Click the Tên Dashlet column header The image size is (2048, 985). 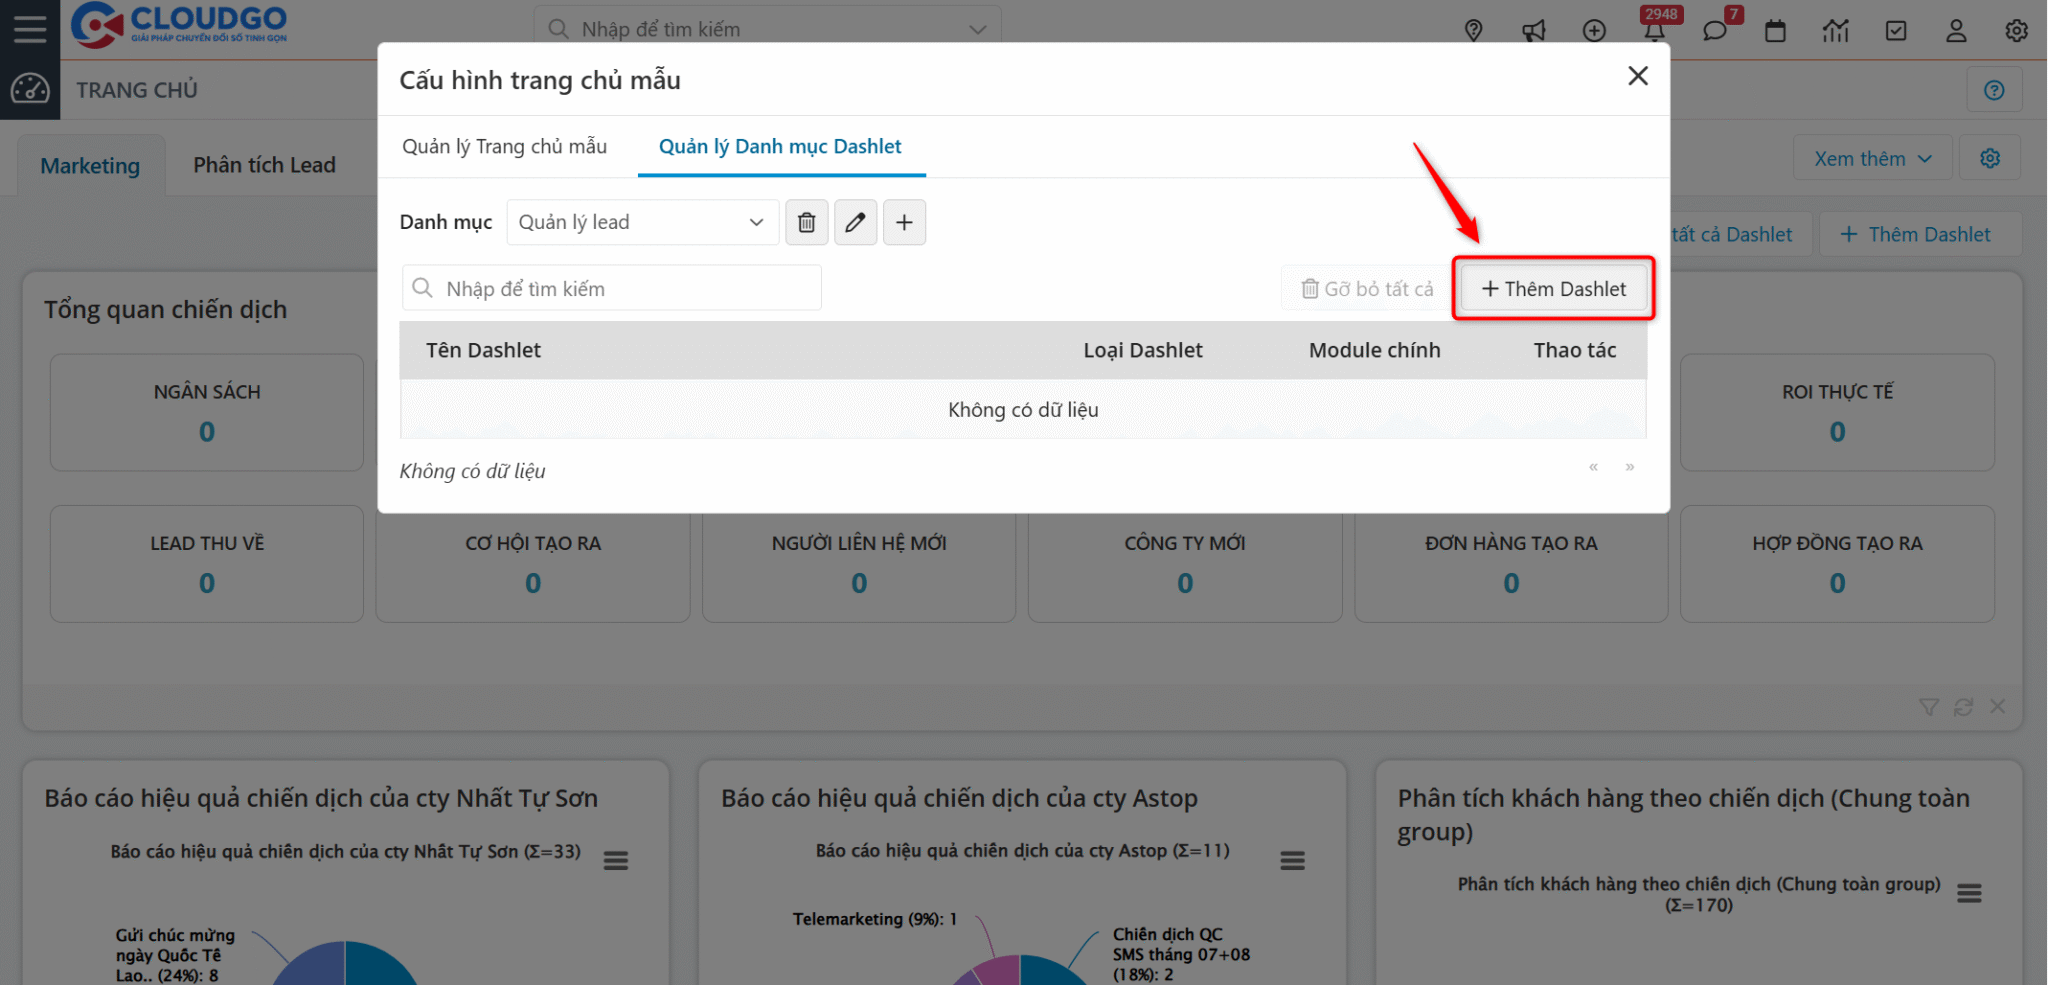click(x=483, y=350)
